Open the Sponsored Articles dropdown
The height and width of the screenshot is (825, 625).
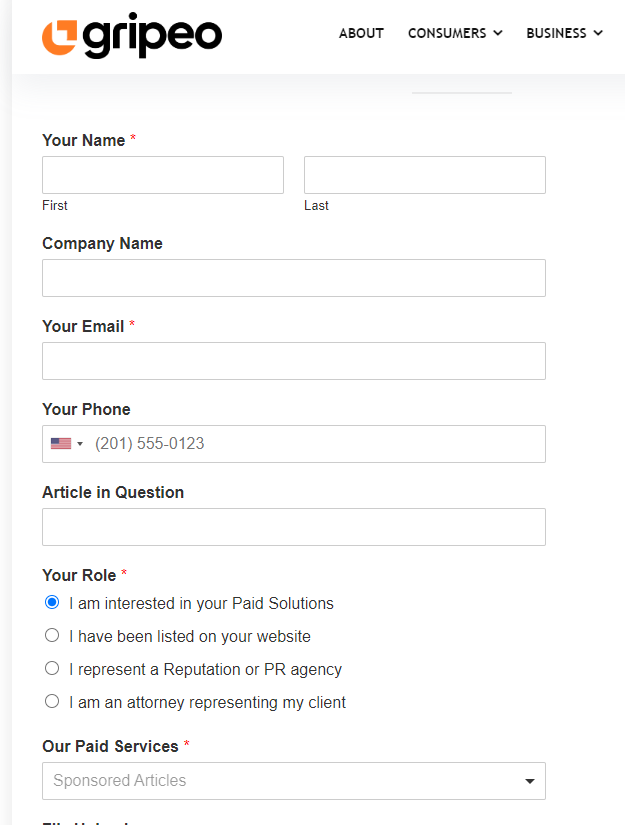point(294,781)
